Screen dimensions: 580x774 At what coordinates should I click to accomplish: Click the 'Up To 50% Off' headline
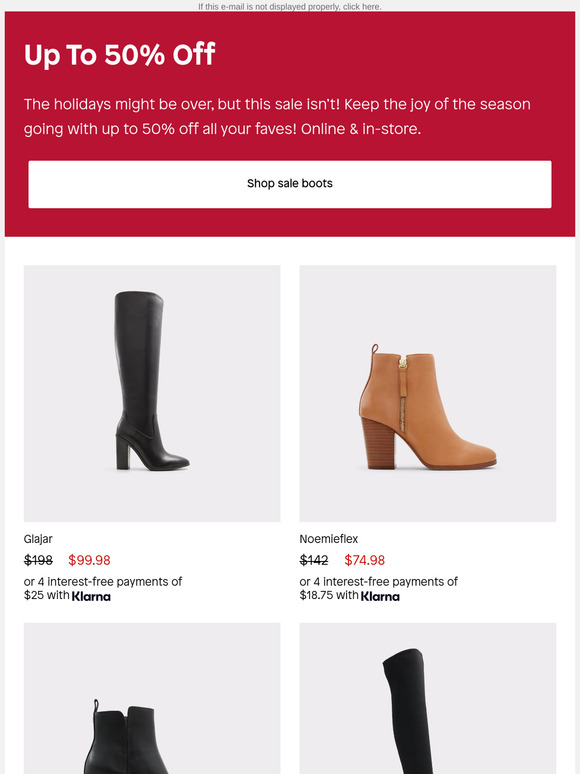pos(120,54)
